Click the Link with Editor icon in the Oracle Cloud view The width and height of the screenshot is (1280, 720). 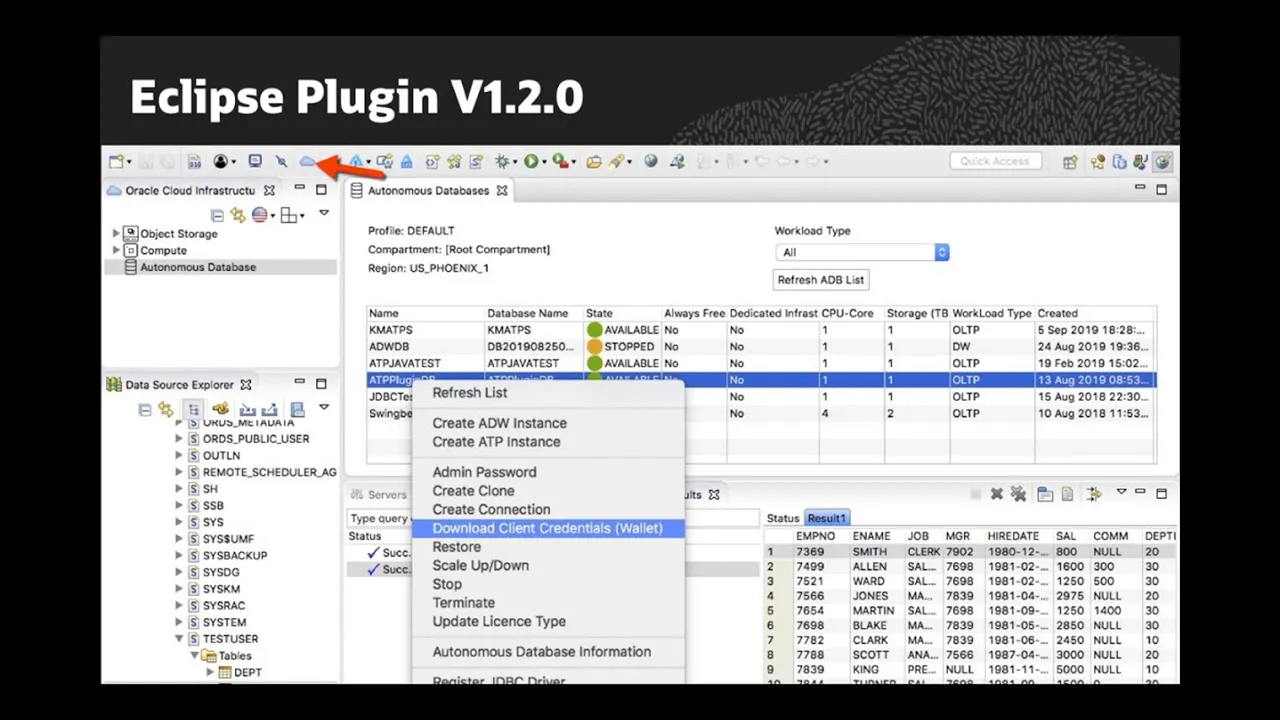click(x=237, y=215)
